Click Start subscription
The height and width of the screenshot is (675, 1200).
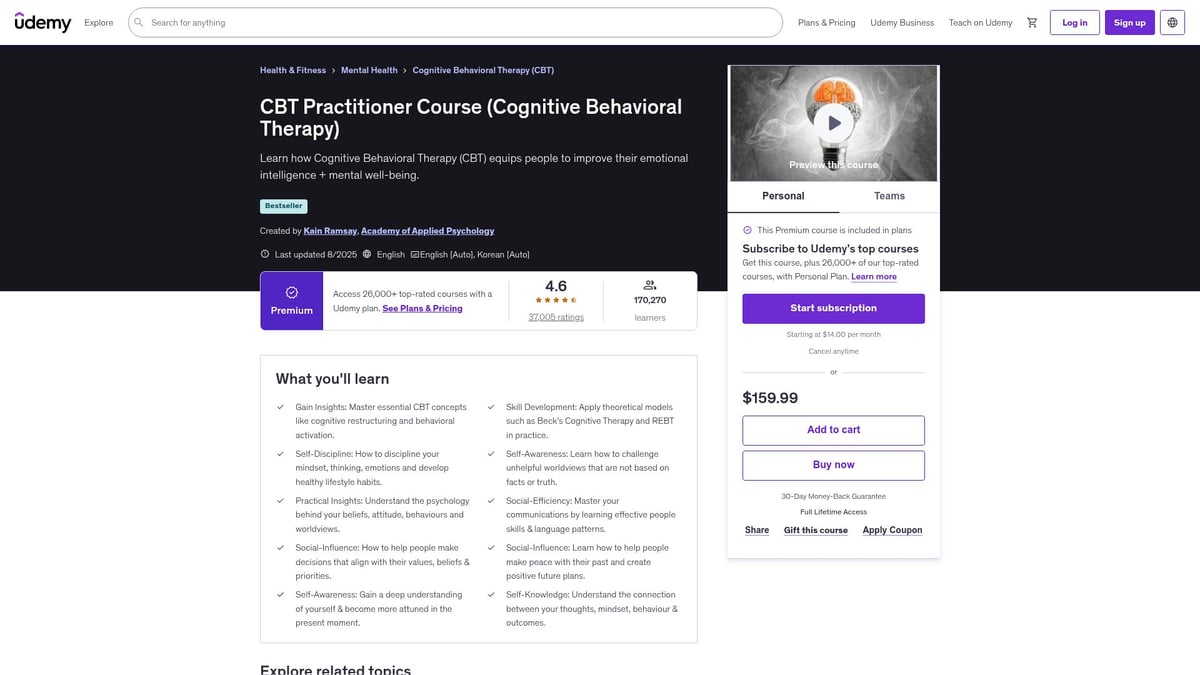(833, 310)
